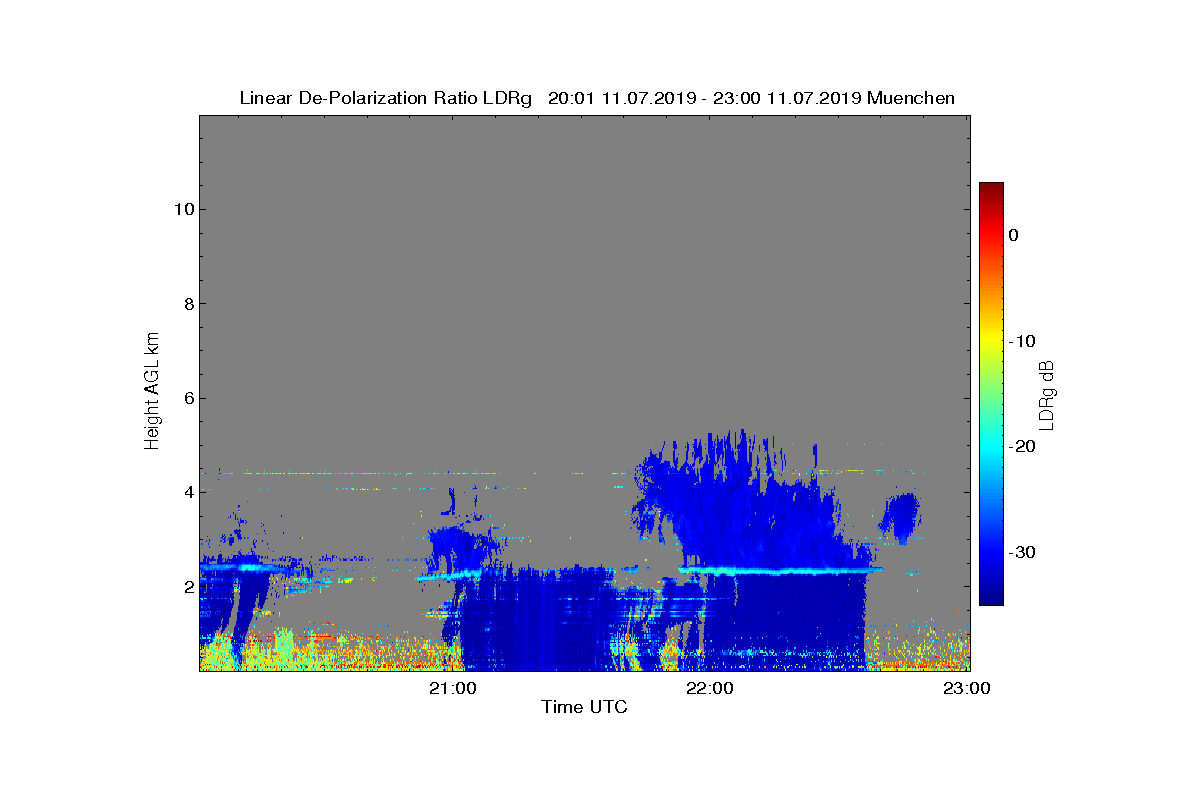Click the colorbar value -30
Viewport: 1200px width, 800px height.
tap(1022, 553)
